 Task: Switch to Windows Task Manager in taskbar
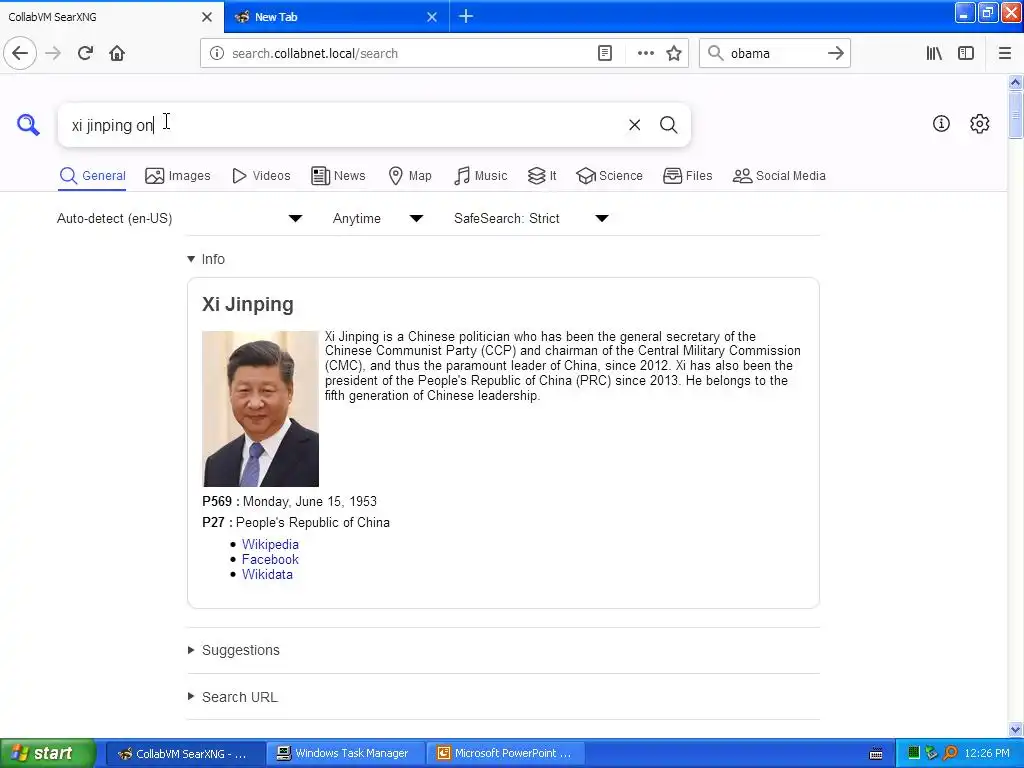tap(345, 753)
